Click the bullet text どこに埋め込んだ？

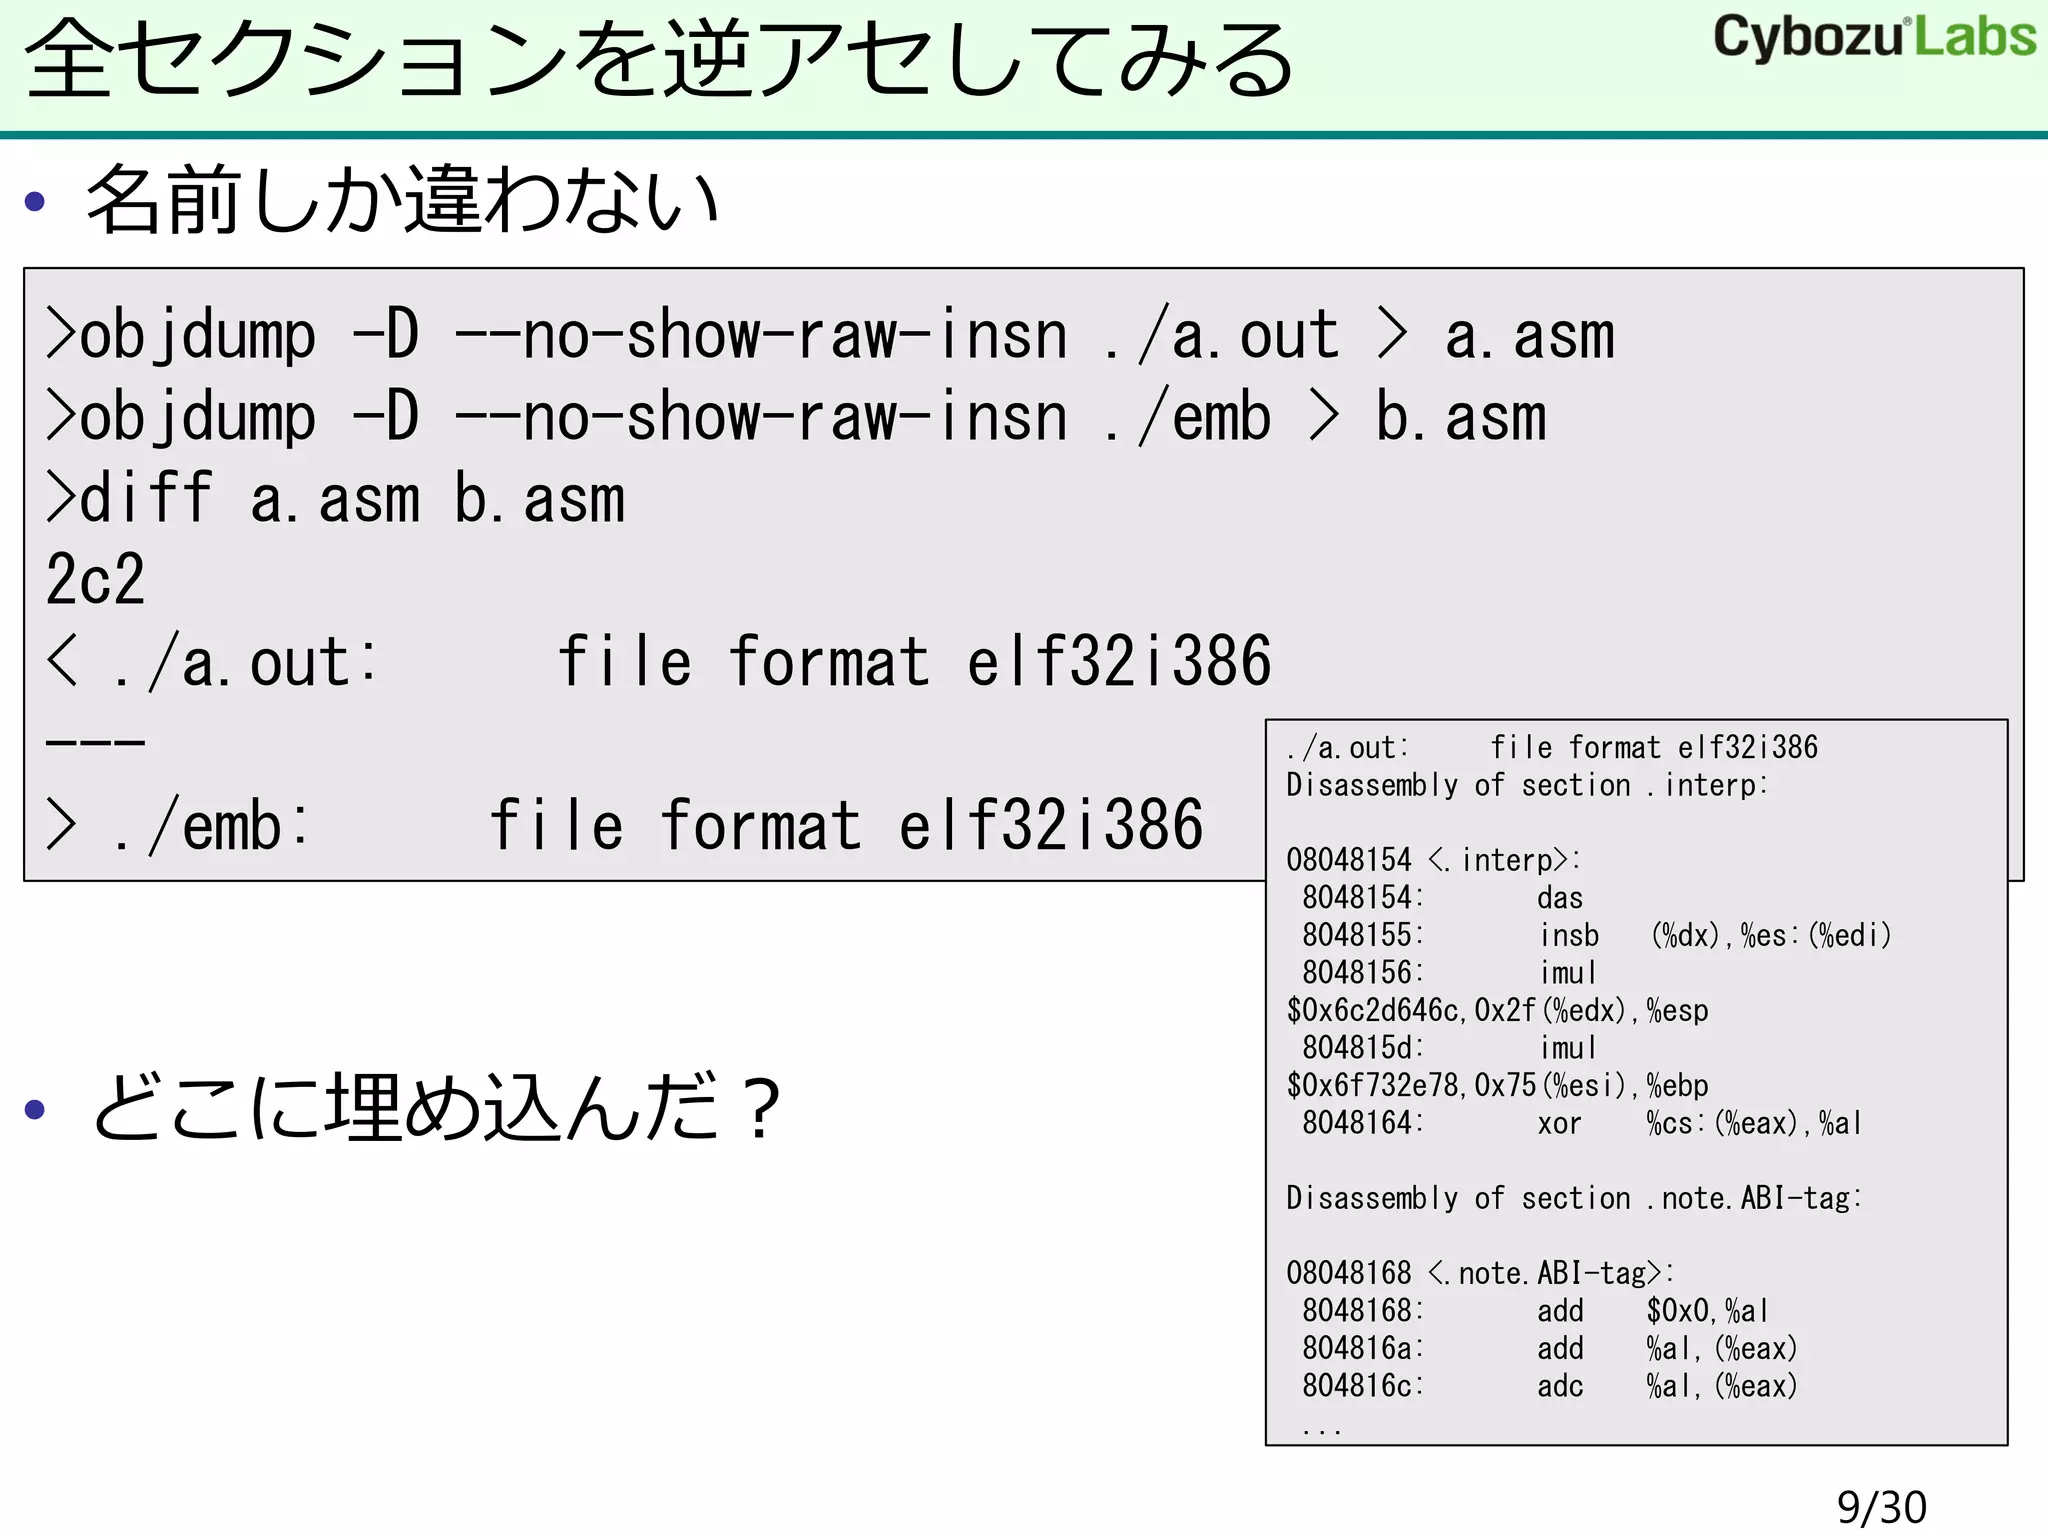click(x=436, y=1106)
